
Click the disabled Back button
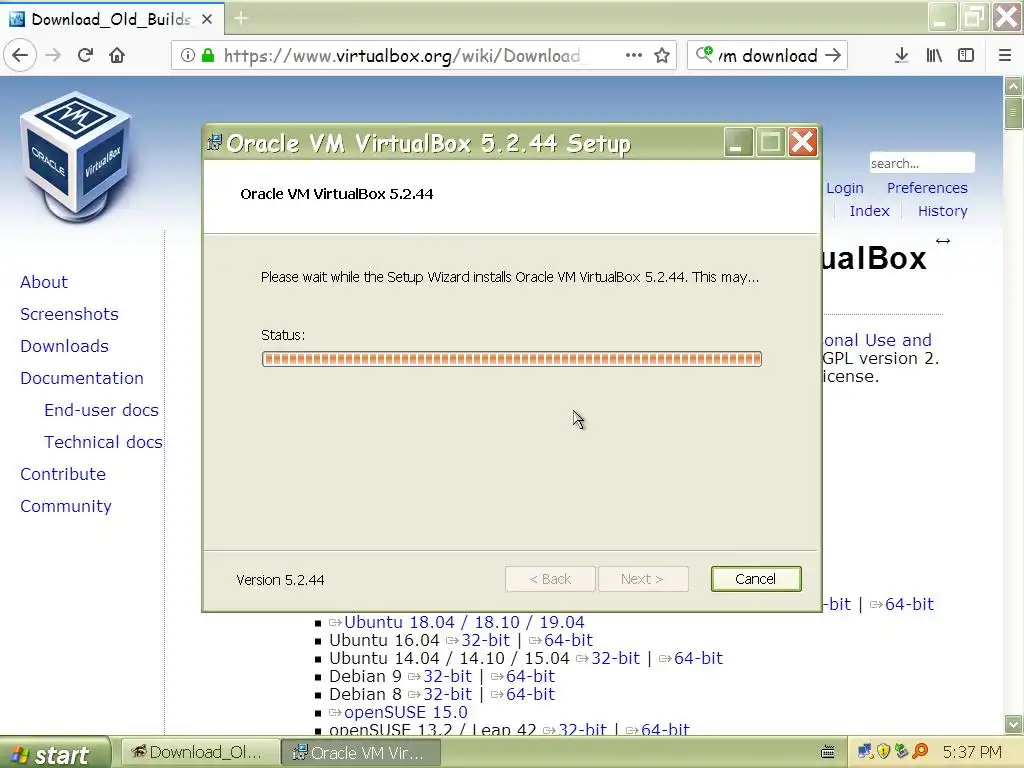pyautogui.click(x=550, y=579)
